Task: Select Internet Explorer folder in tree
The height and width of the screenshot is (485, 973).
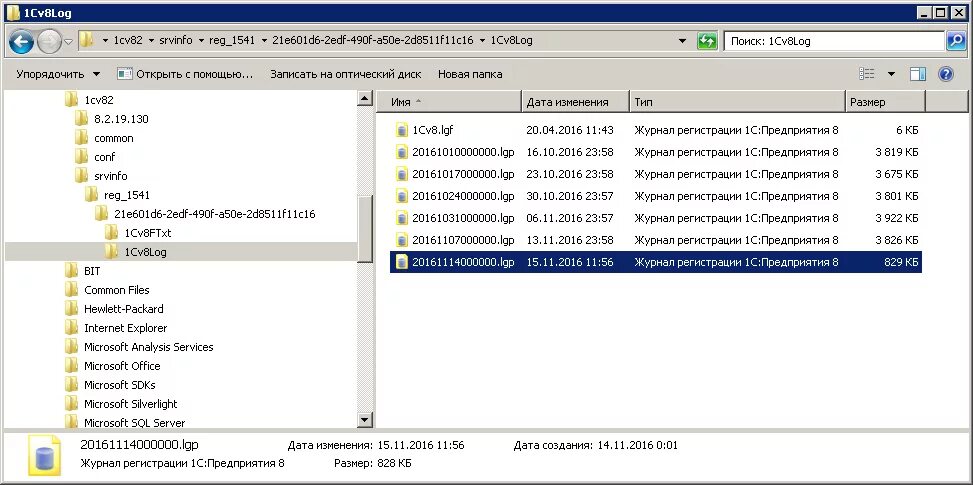Action: [x=125, y=328]
